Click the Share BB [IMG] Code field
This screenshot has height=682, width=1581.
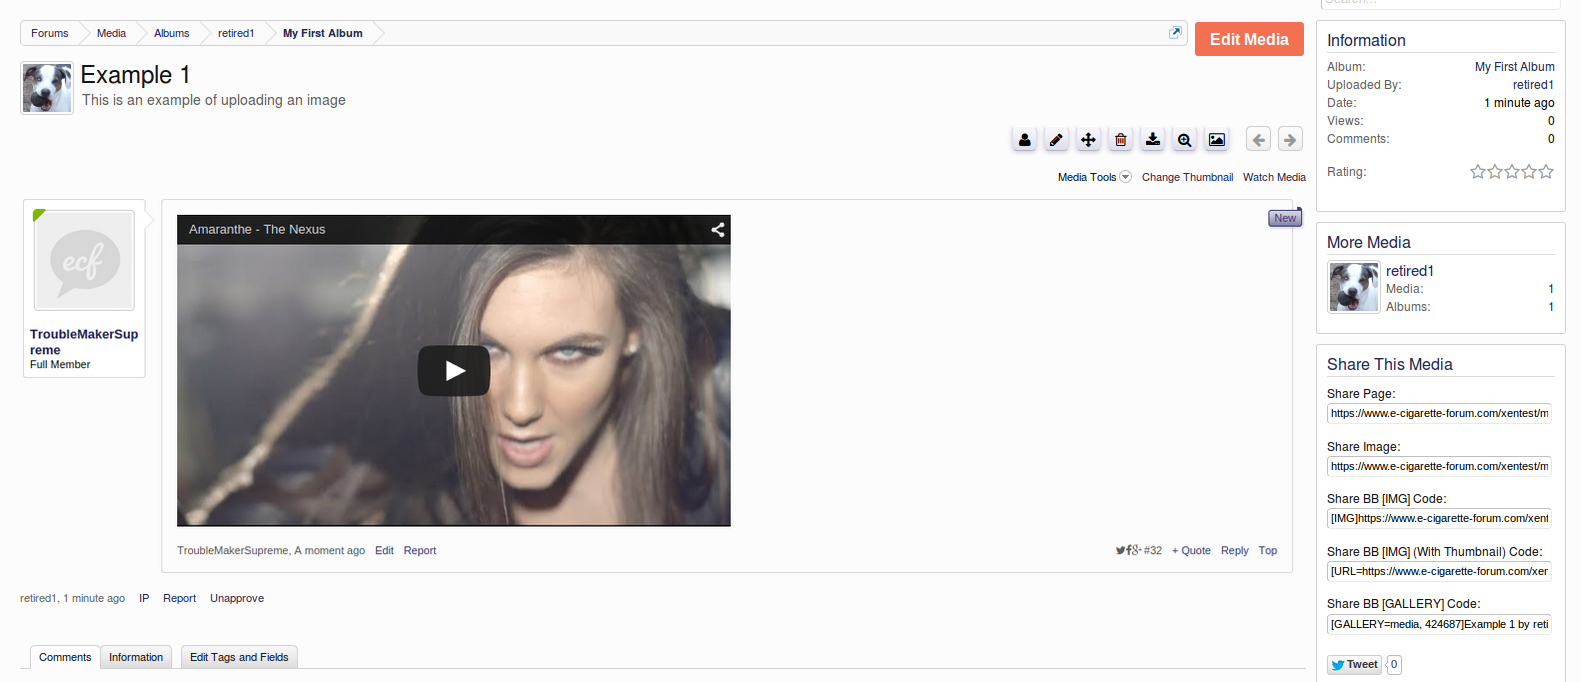pos(1439,518)
